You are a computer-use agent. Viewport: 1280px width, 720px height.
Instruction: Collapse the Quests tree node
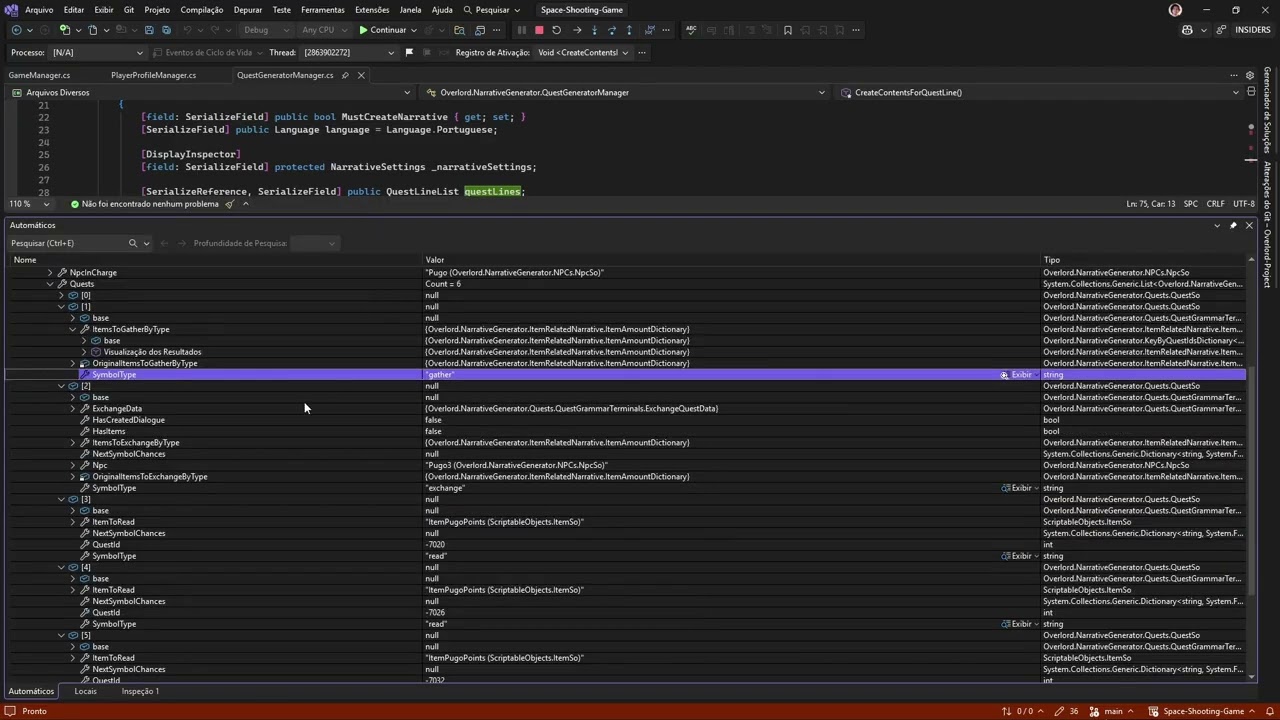click(50, 284)
